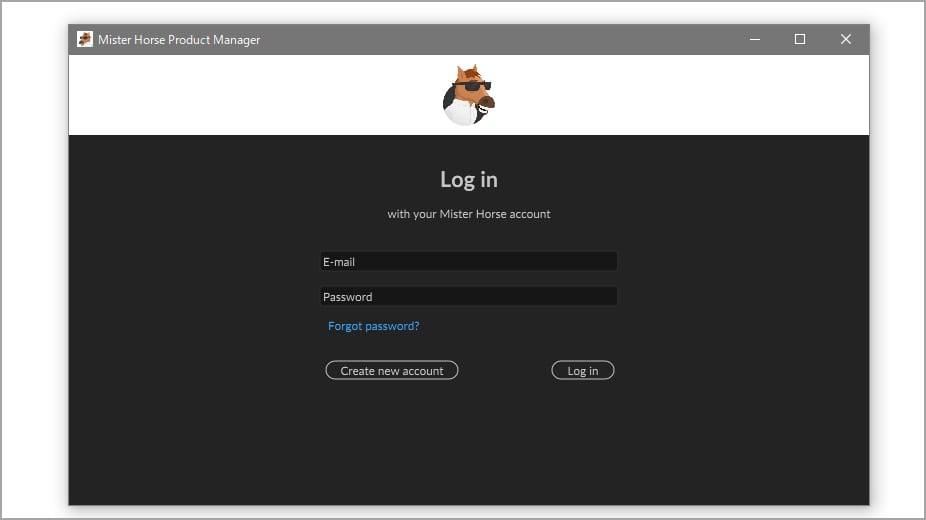
Task: Click the 'Log in' heading text
Action: click(469, 179)
